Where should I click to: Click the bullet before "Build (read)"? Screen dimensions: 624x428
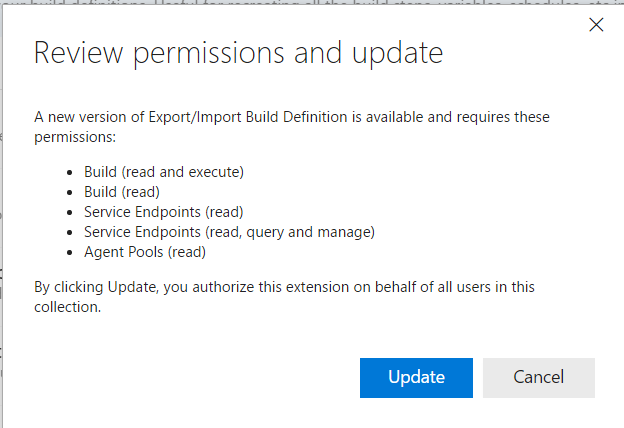pos(70,192)
